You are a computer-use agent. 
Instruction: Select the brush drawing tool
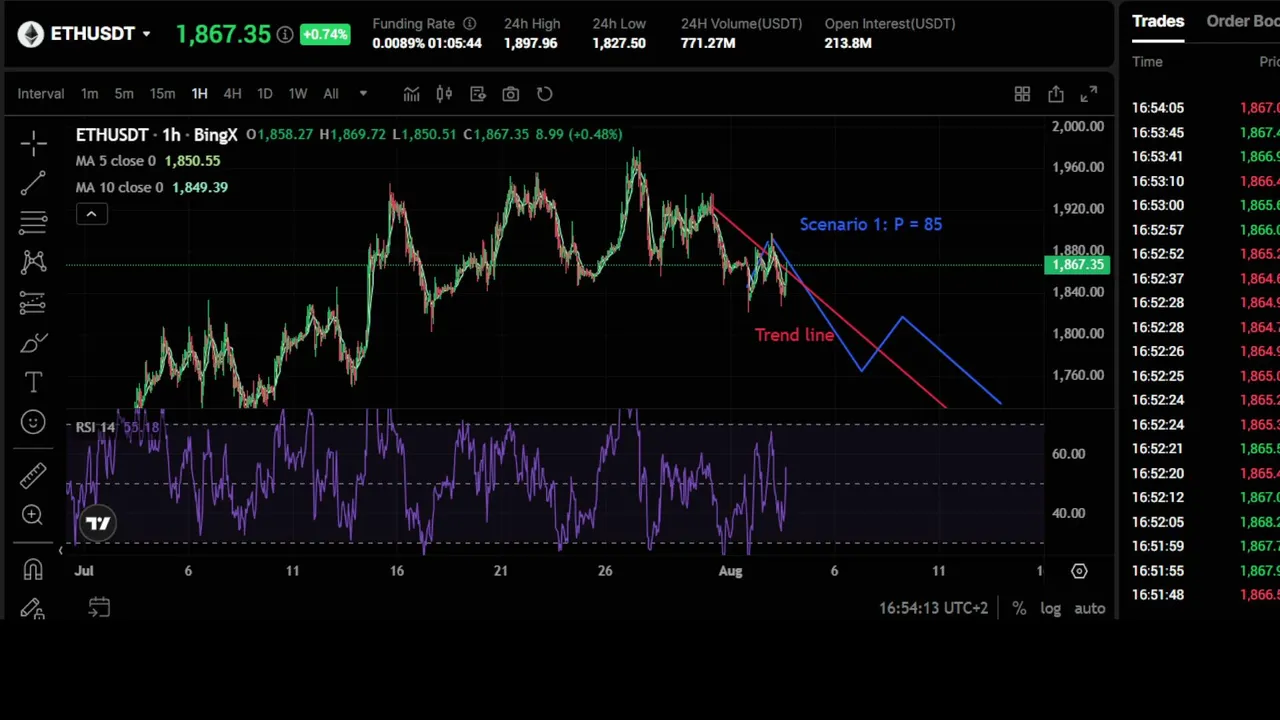coord(33,343)
